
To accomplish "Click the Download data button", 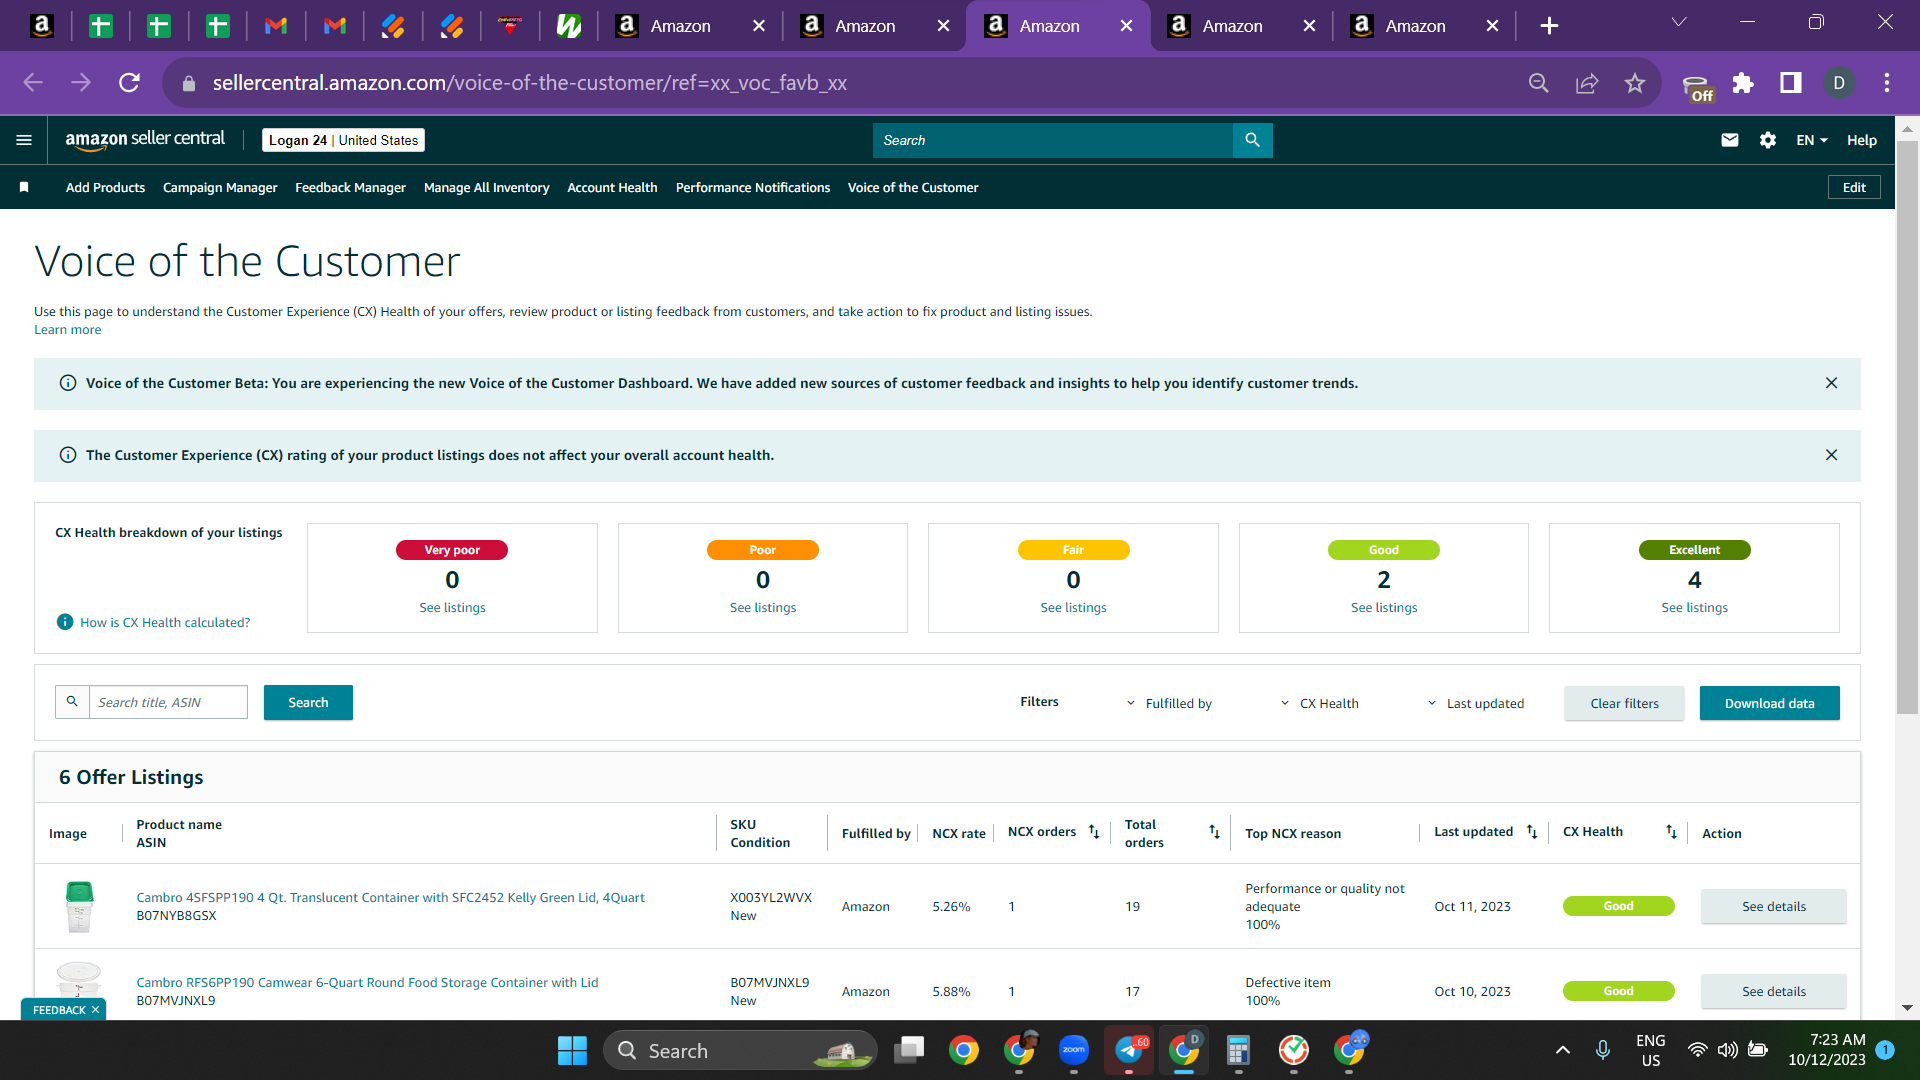I will click(x=1769, y=703).
